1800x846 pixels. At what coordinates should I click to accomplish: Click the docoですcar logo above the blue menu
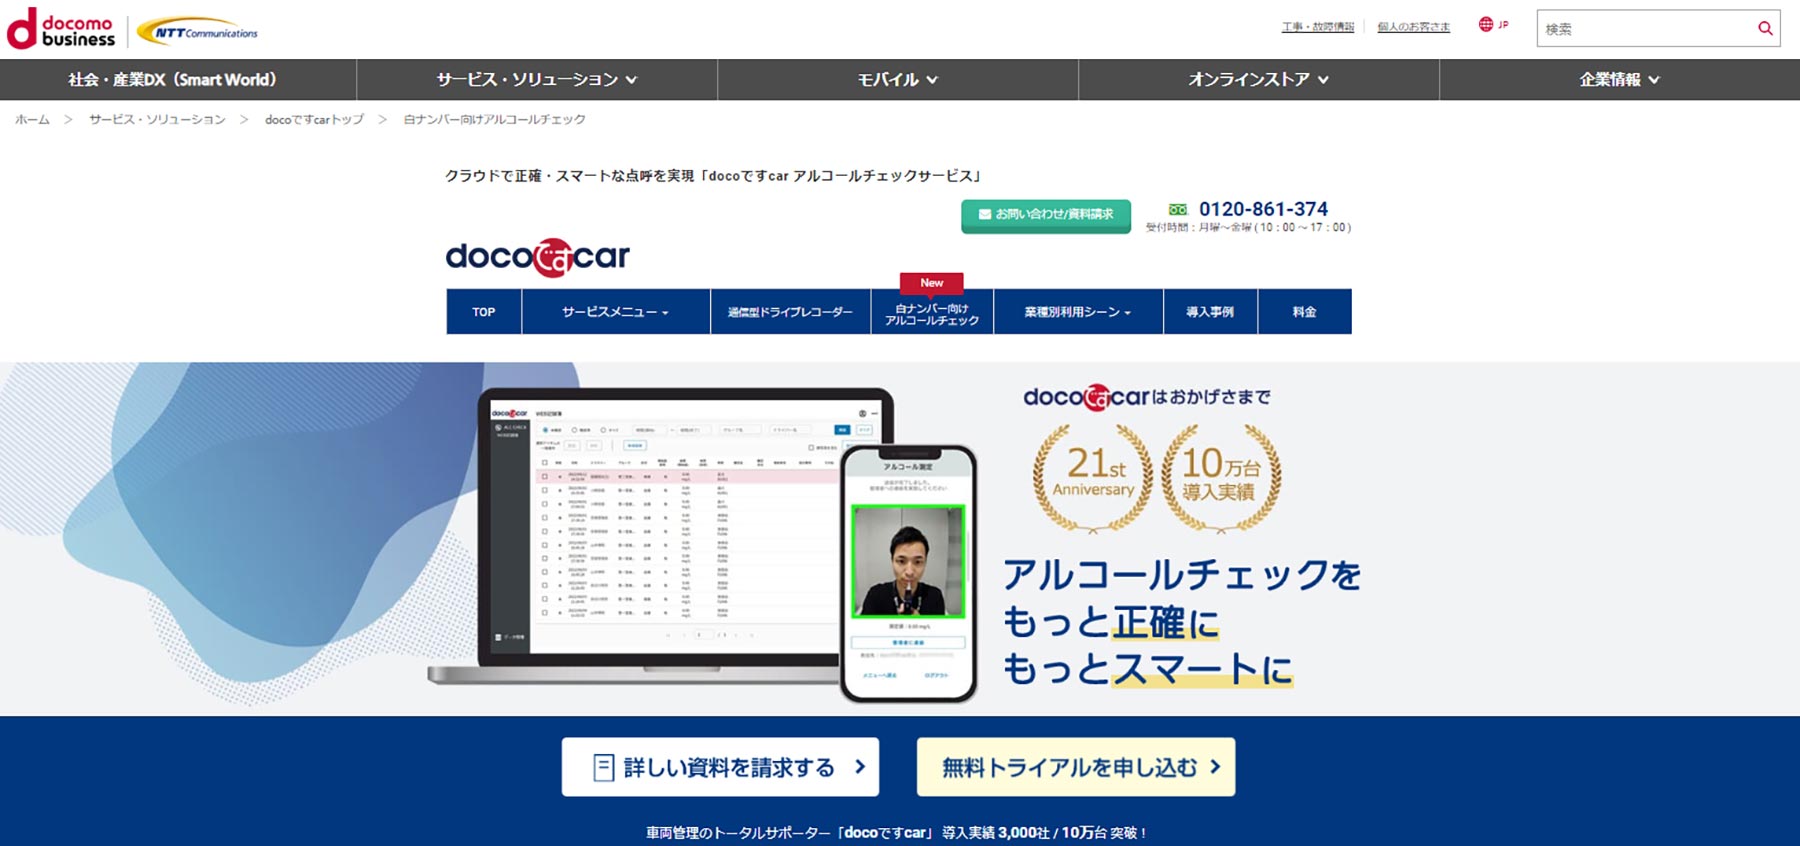537,257
